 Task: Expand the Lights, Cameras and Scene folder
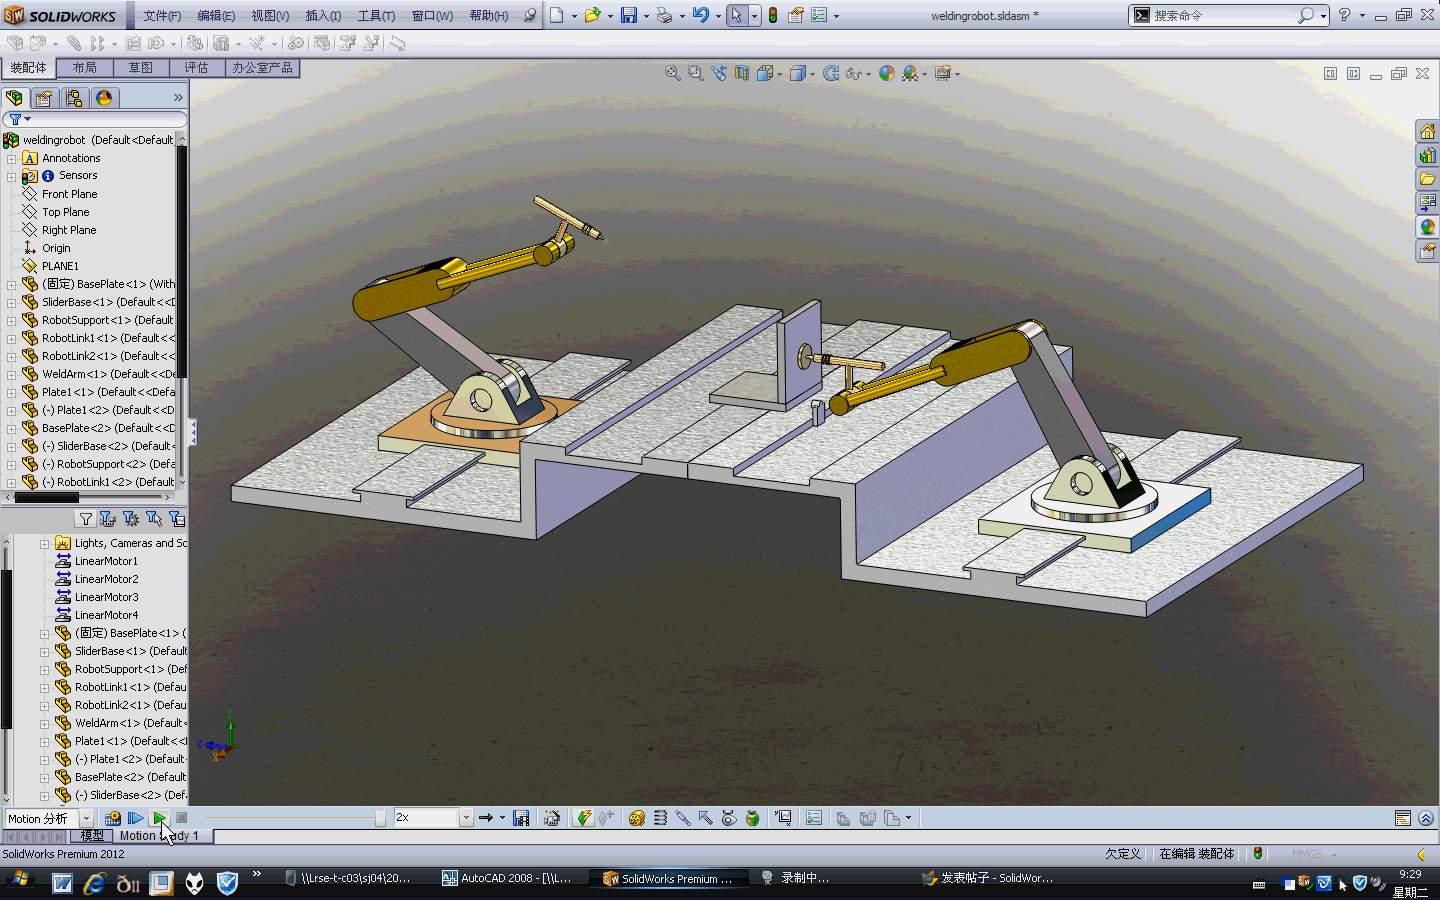click(44, 544)
